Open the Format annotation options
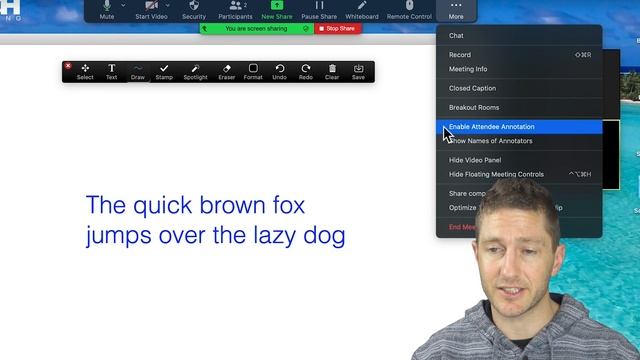Image resolution: width=640 pixels, height=360 pixels. tap(253, 72)
